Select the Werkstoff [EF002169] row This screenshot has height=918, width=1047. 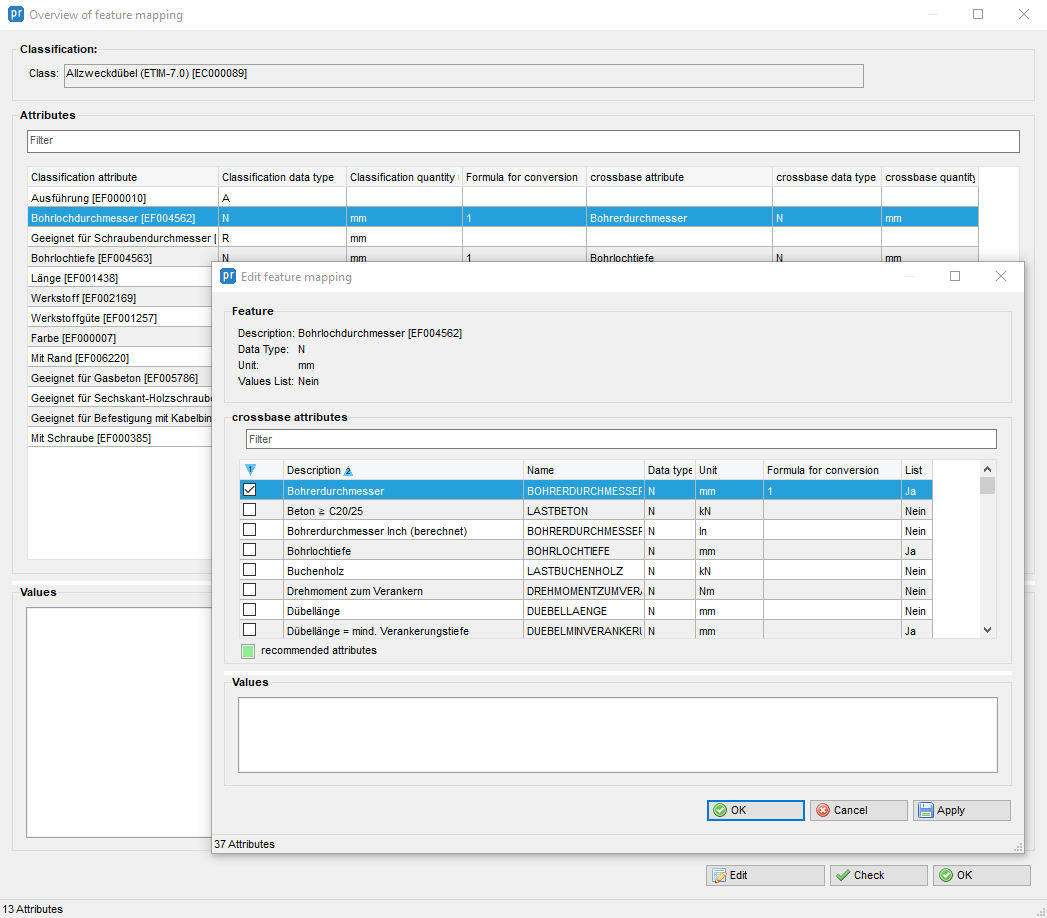pyautogui.click(x=120, y=298)
